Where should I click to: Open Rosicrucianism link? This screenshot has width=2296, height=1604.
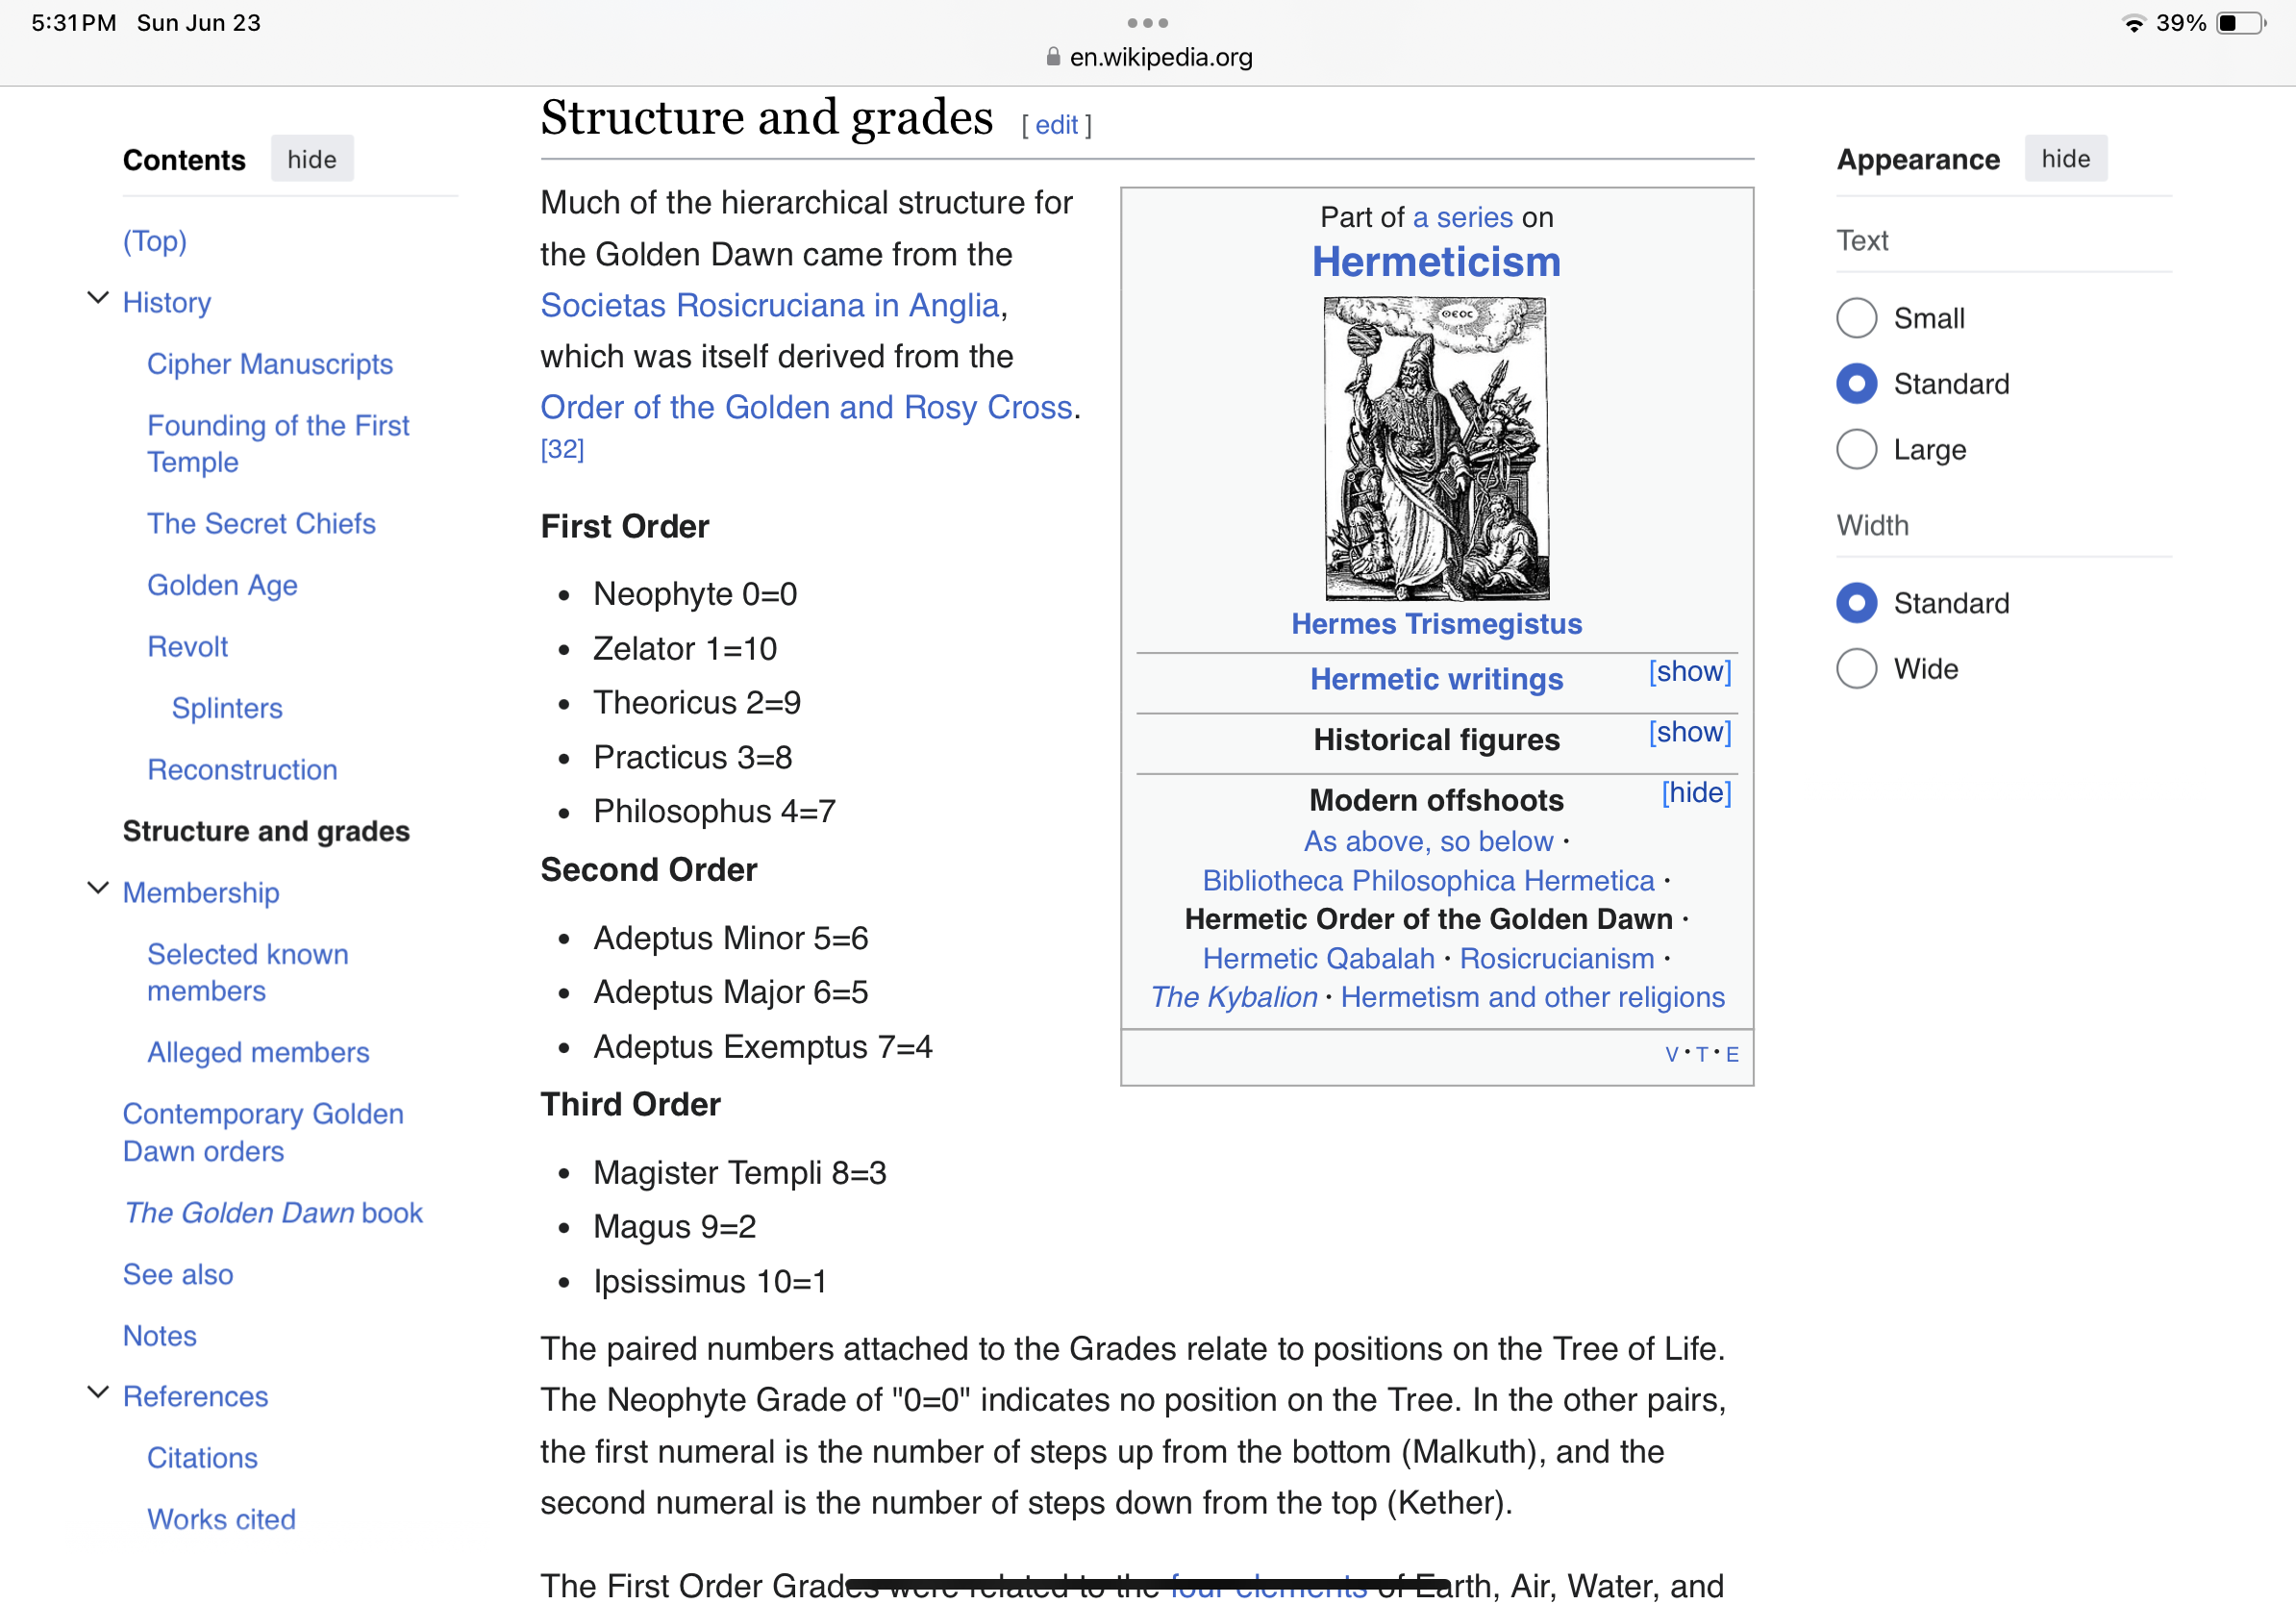coord(1557,959)
